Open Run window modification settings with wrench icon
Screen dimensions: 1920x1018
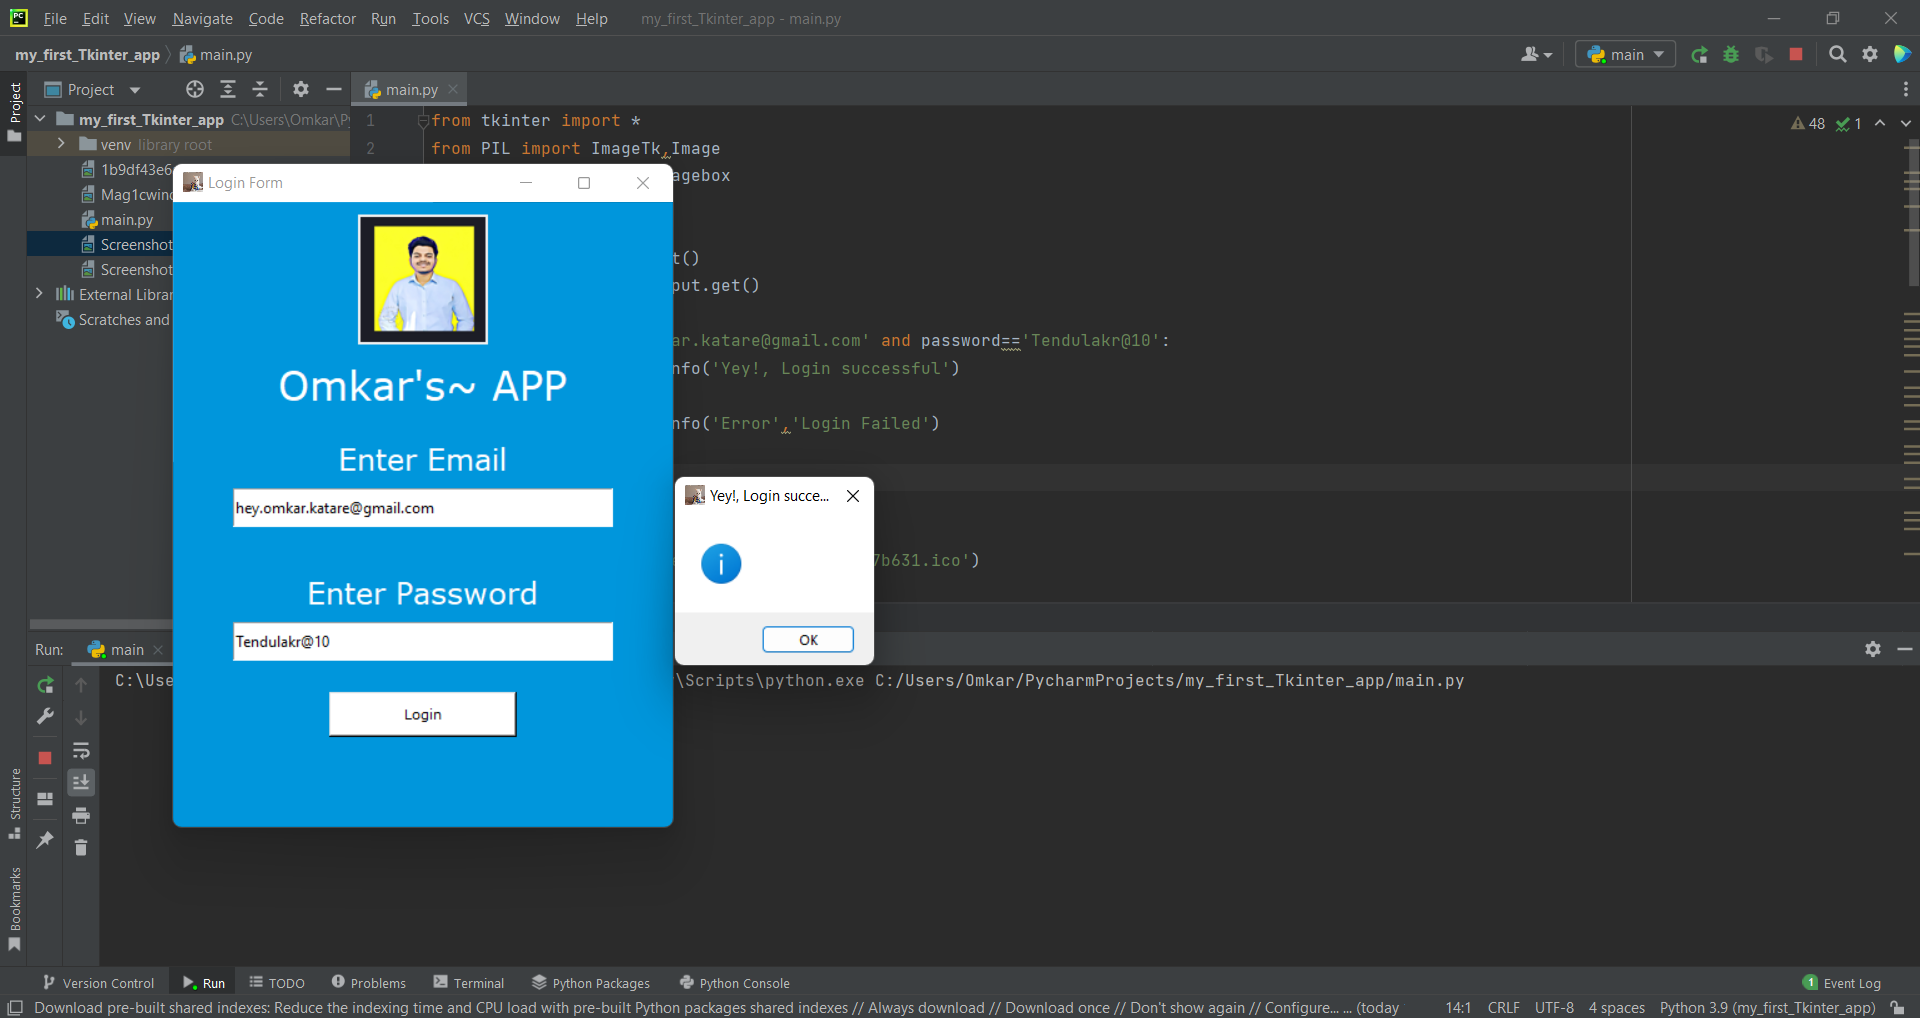(x=44, y=717)
